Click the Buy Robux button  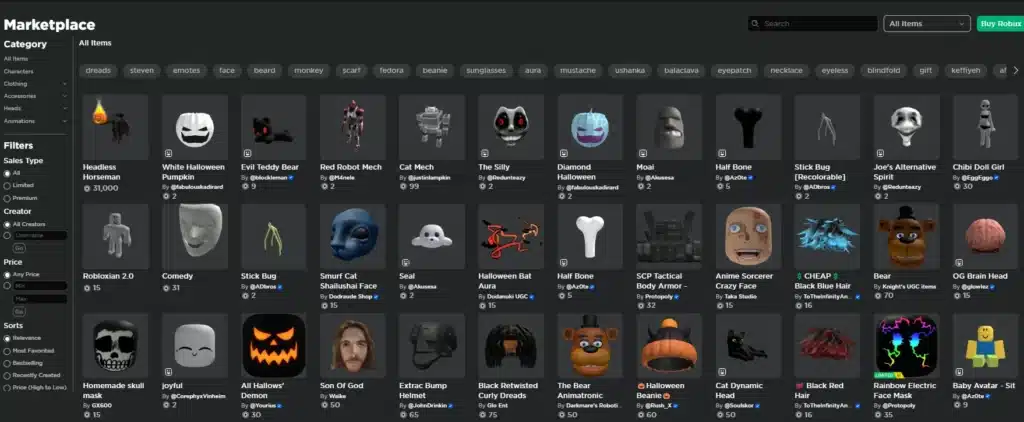click(x=1000, y=24)
